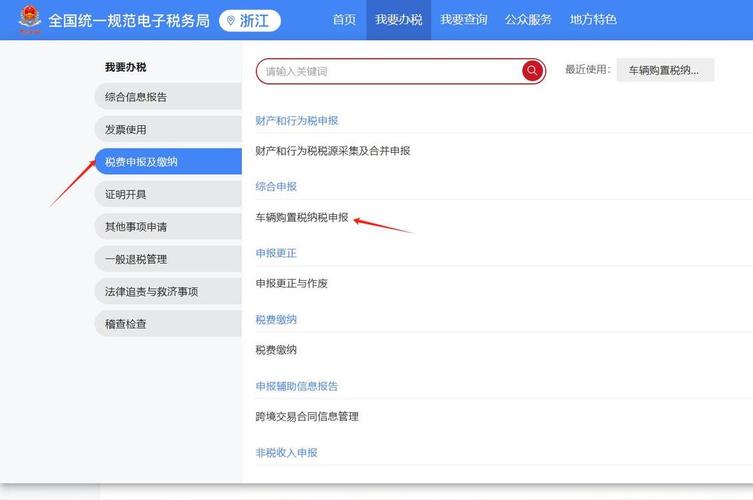Screen dimensions: 753x500
Task: Go to the 首页 tab
Action: point(344,19)
